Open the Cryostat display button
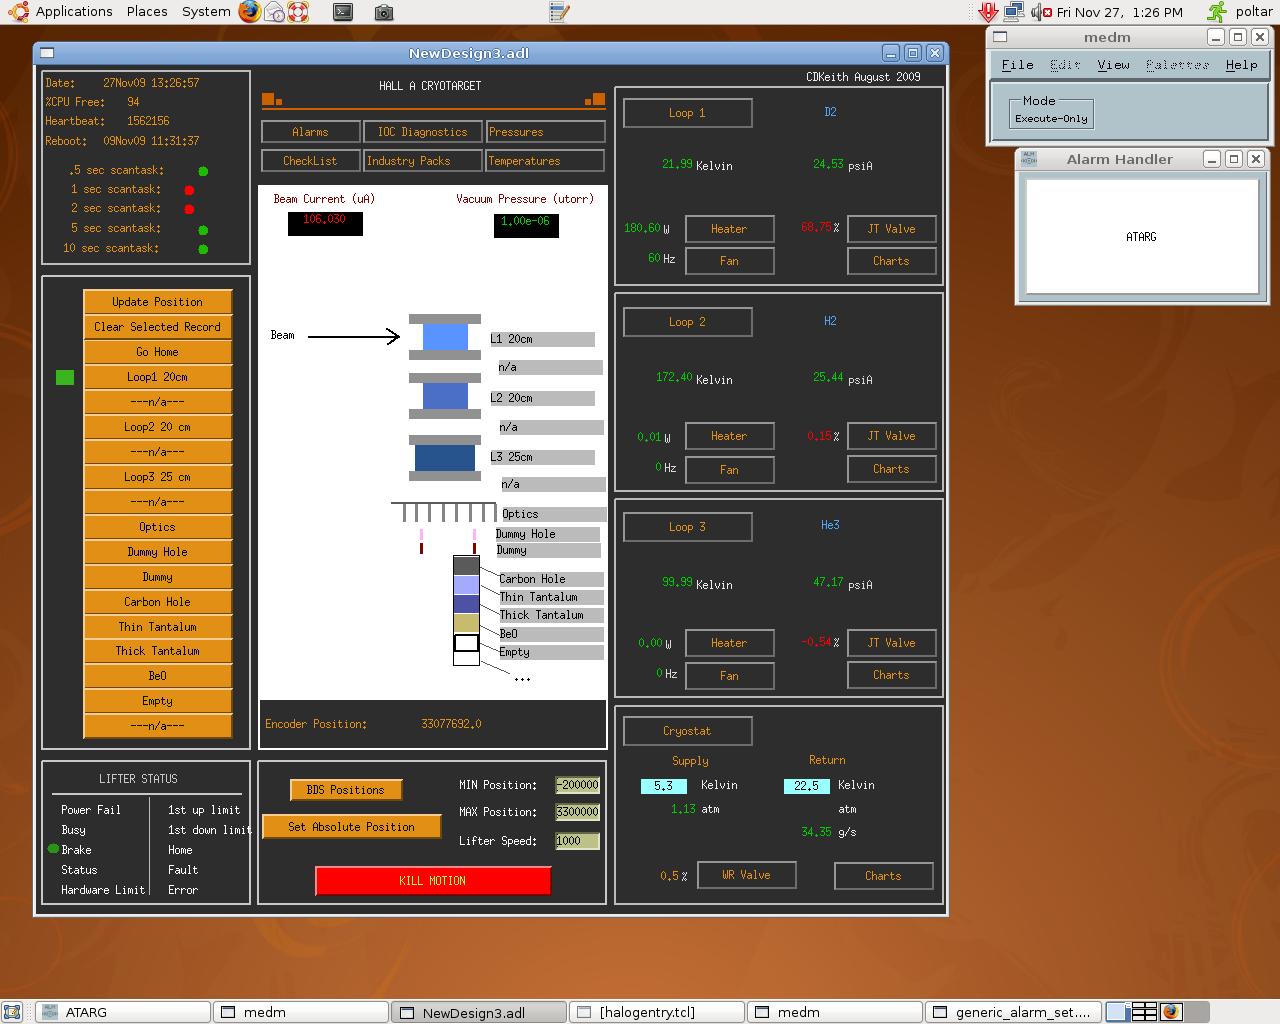1280x1024 pixels. (x=688, y=731)
